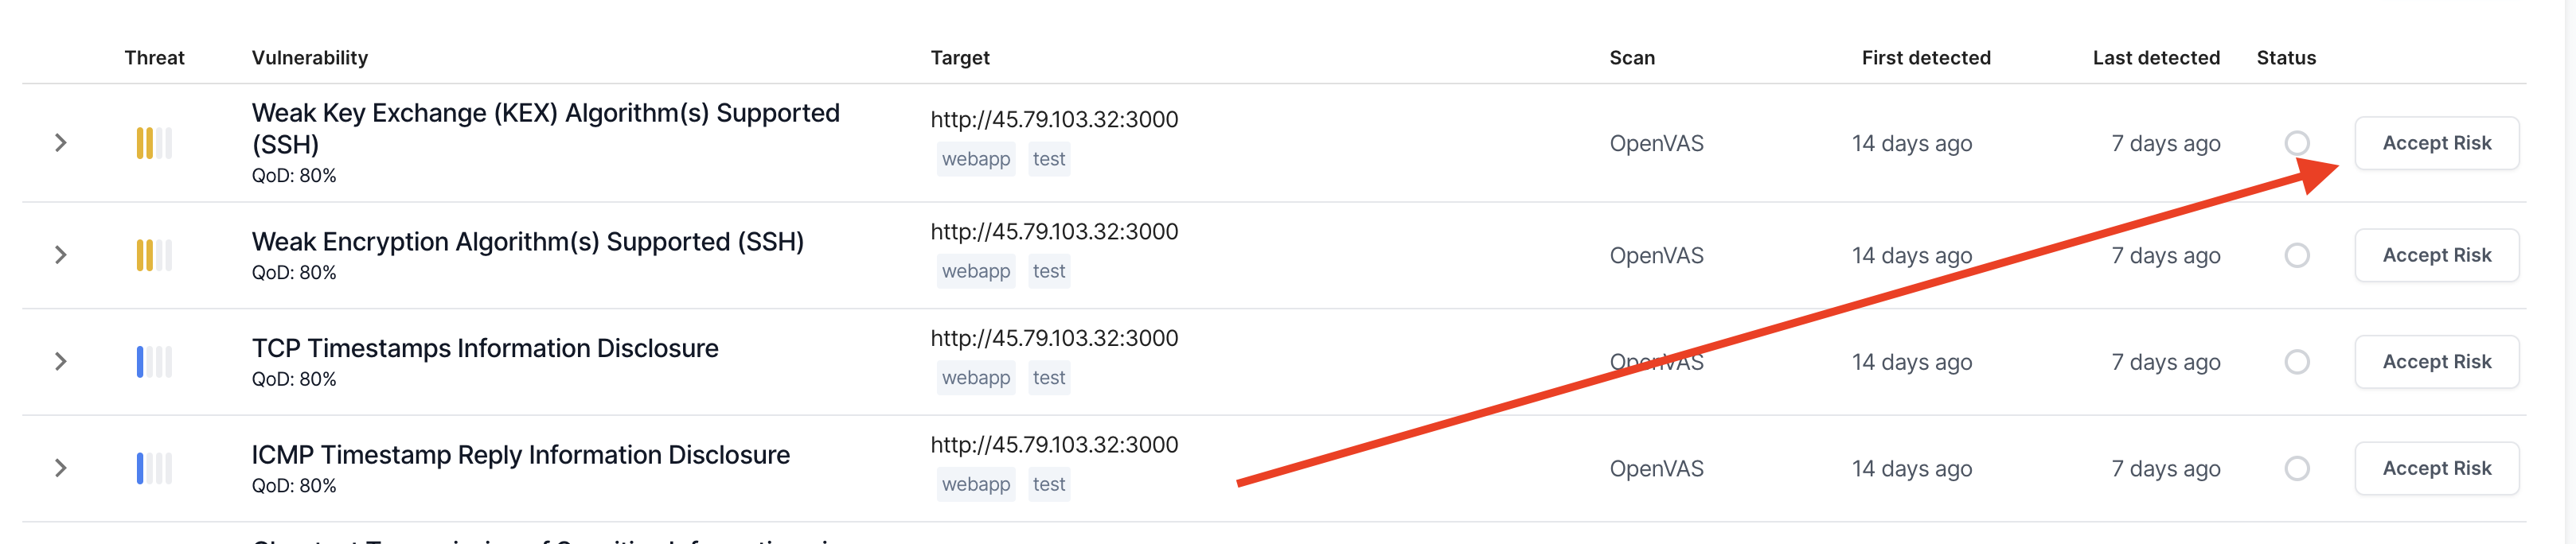Click test tag in TCP Timestamps row
2576x544 pixels.
[x=1048, y=378]
